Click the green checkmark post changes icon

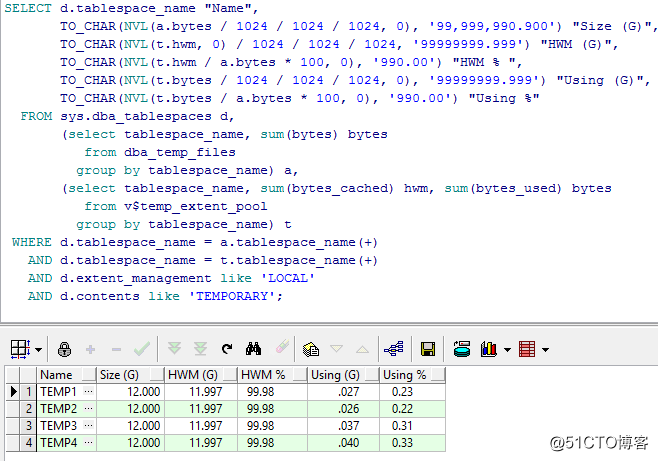pyautogui.click(x=142, y=349)
